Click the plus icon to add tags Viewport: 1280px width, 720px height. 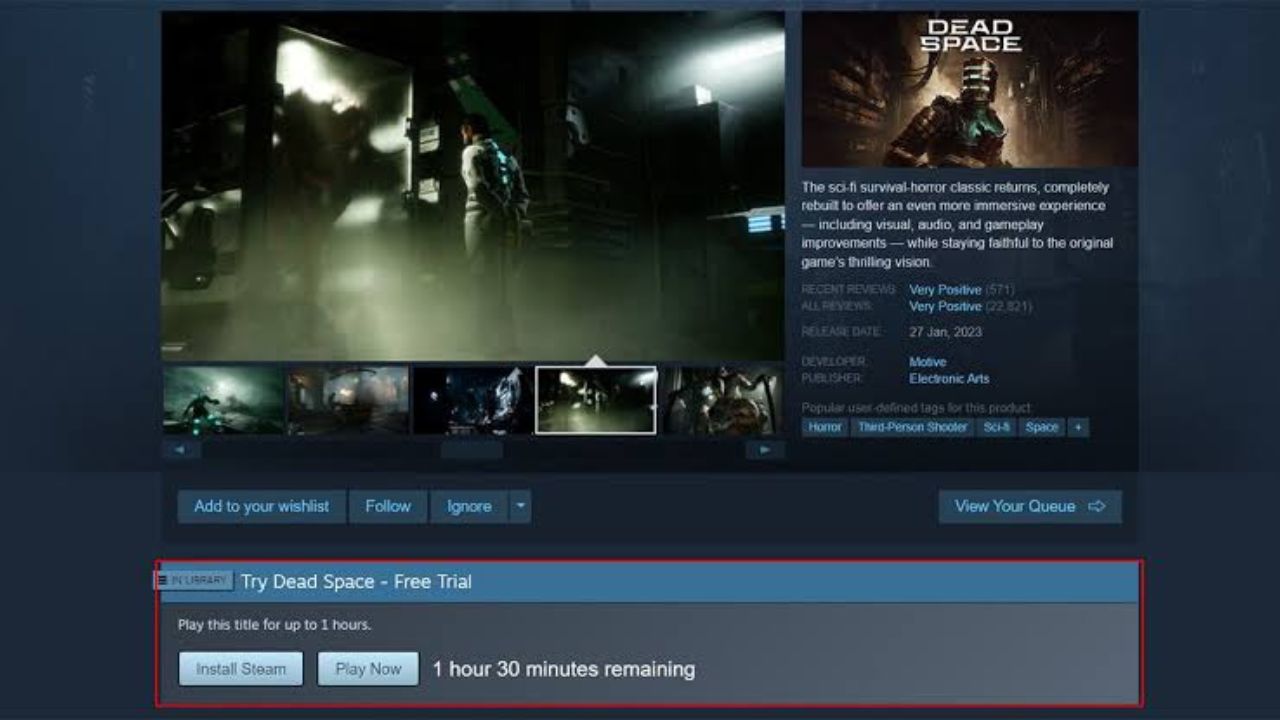click(1077, 427)
